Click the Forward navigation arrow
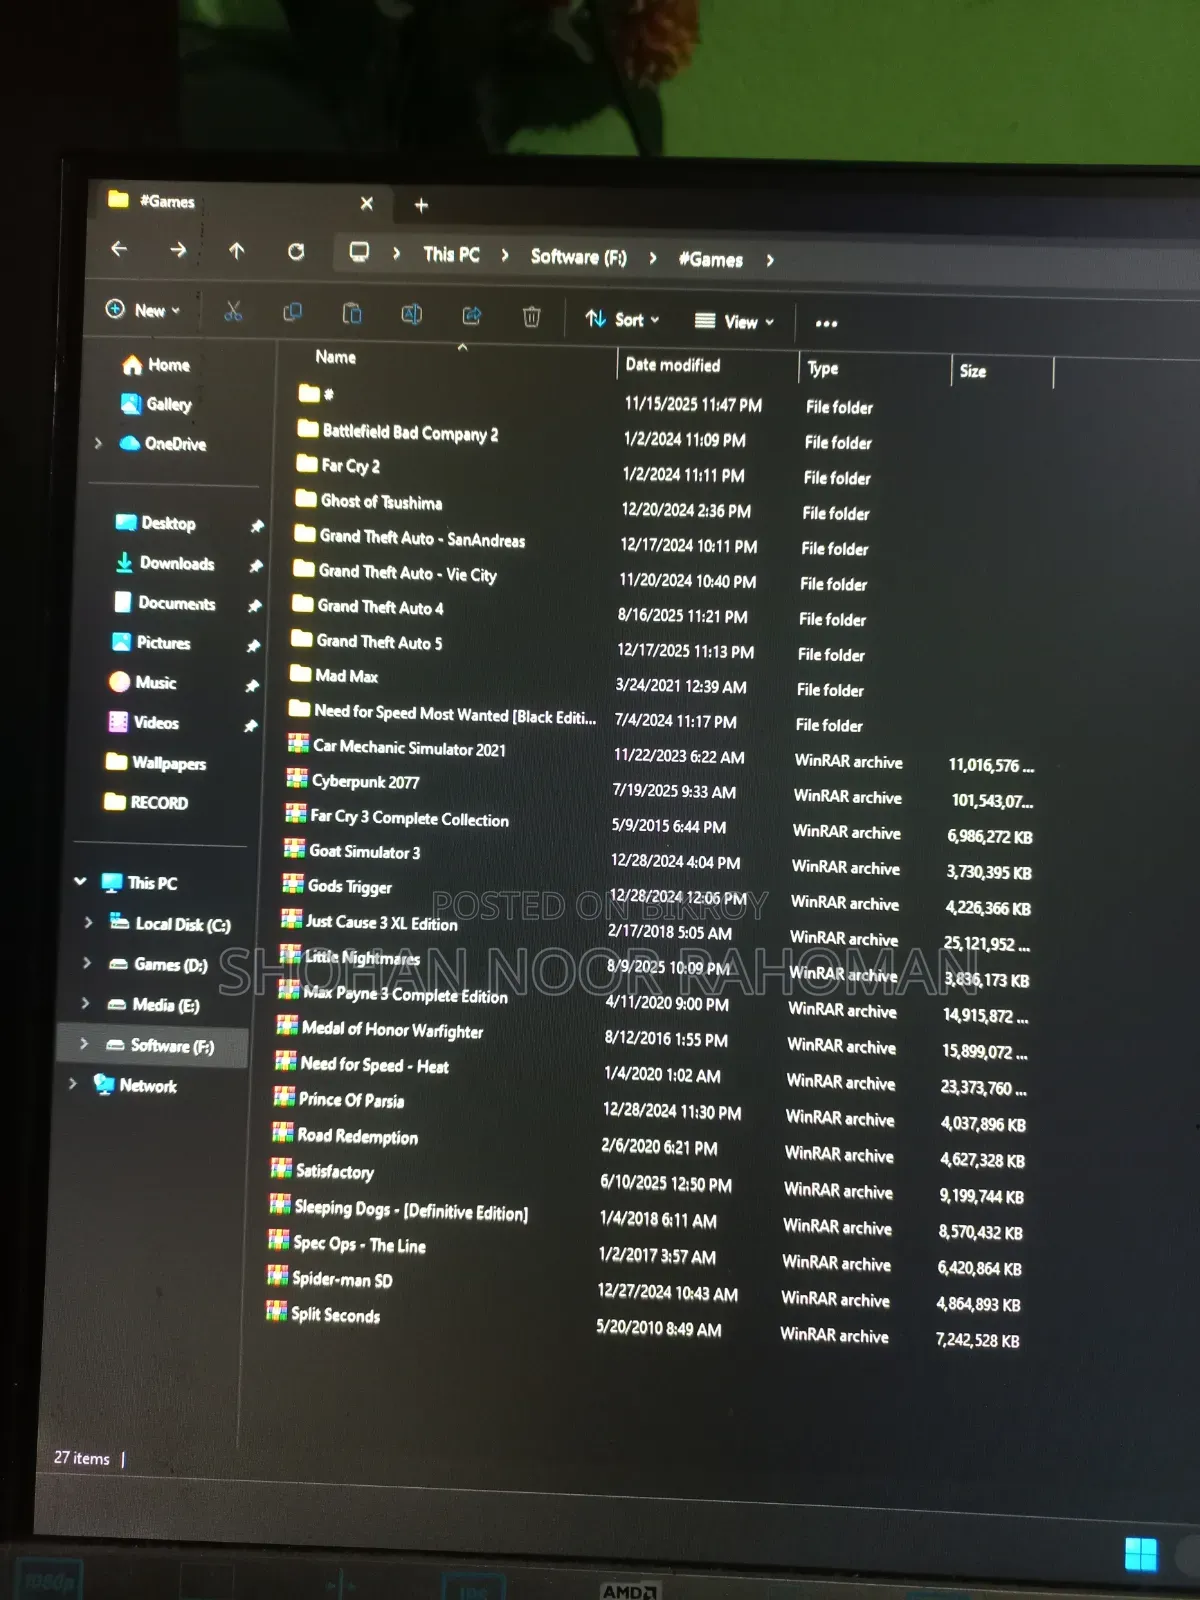Image resolution: width=1200 pixels, height=1600 pixels. click(x=178, y=249)
